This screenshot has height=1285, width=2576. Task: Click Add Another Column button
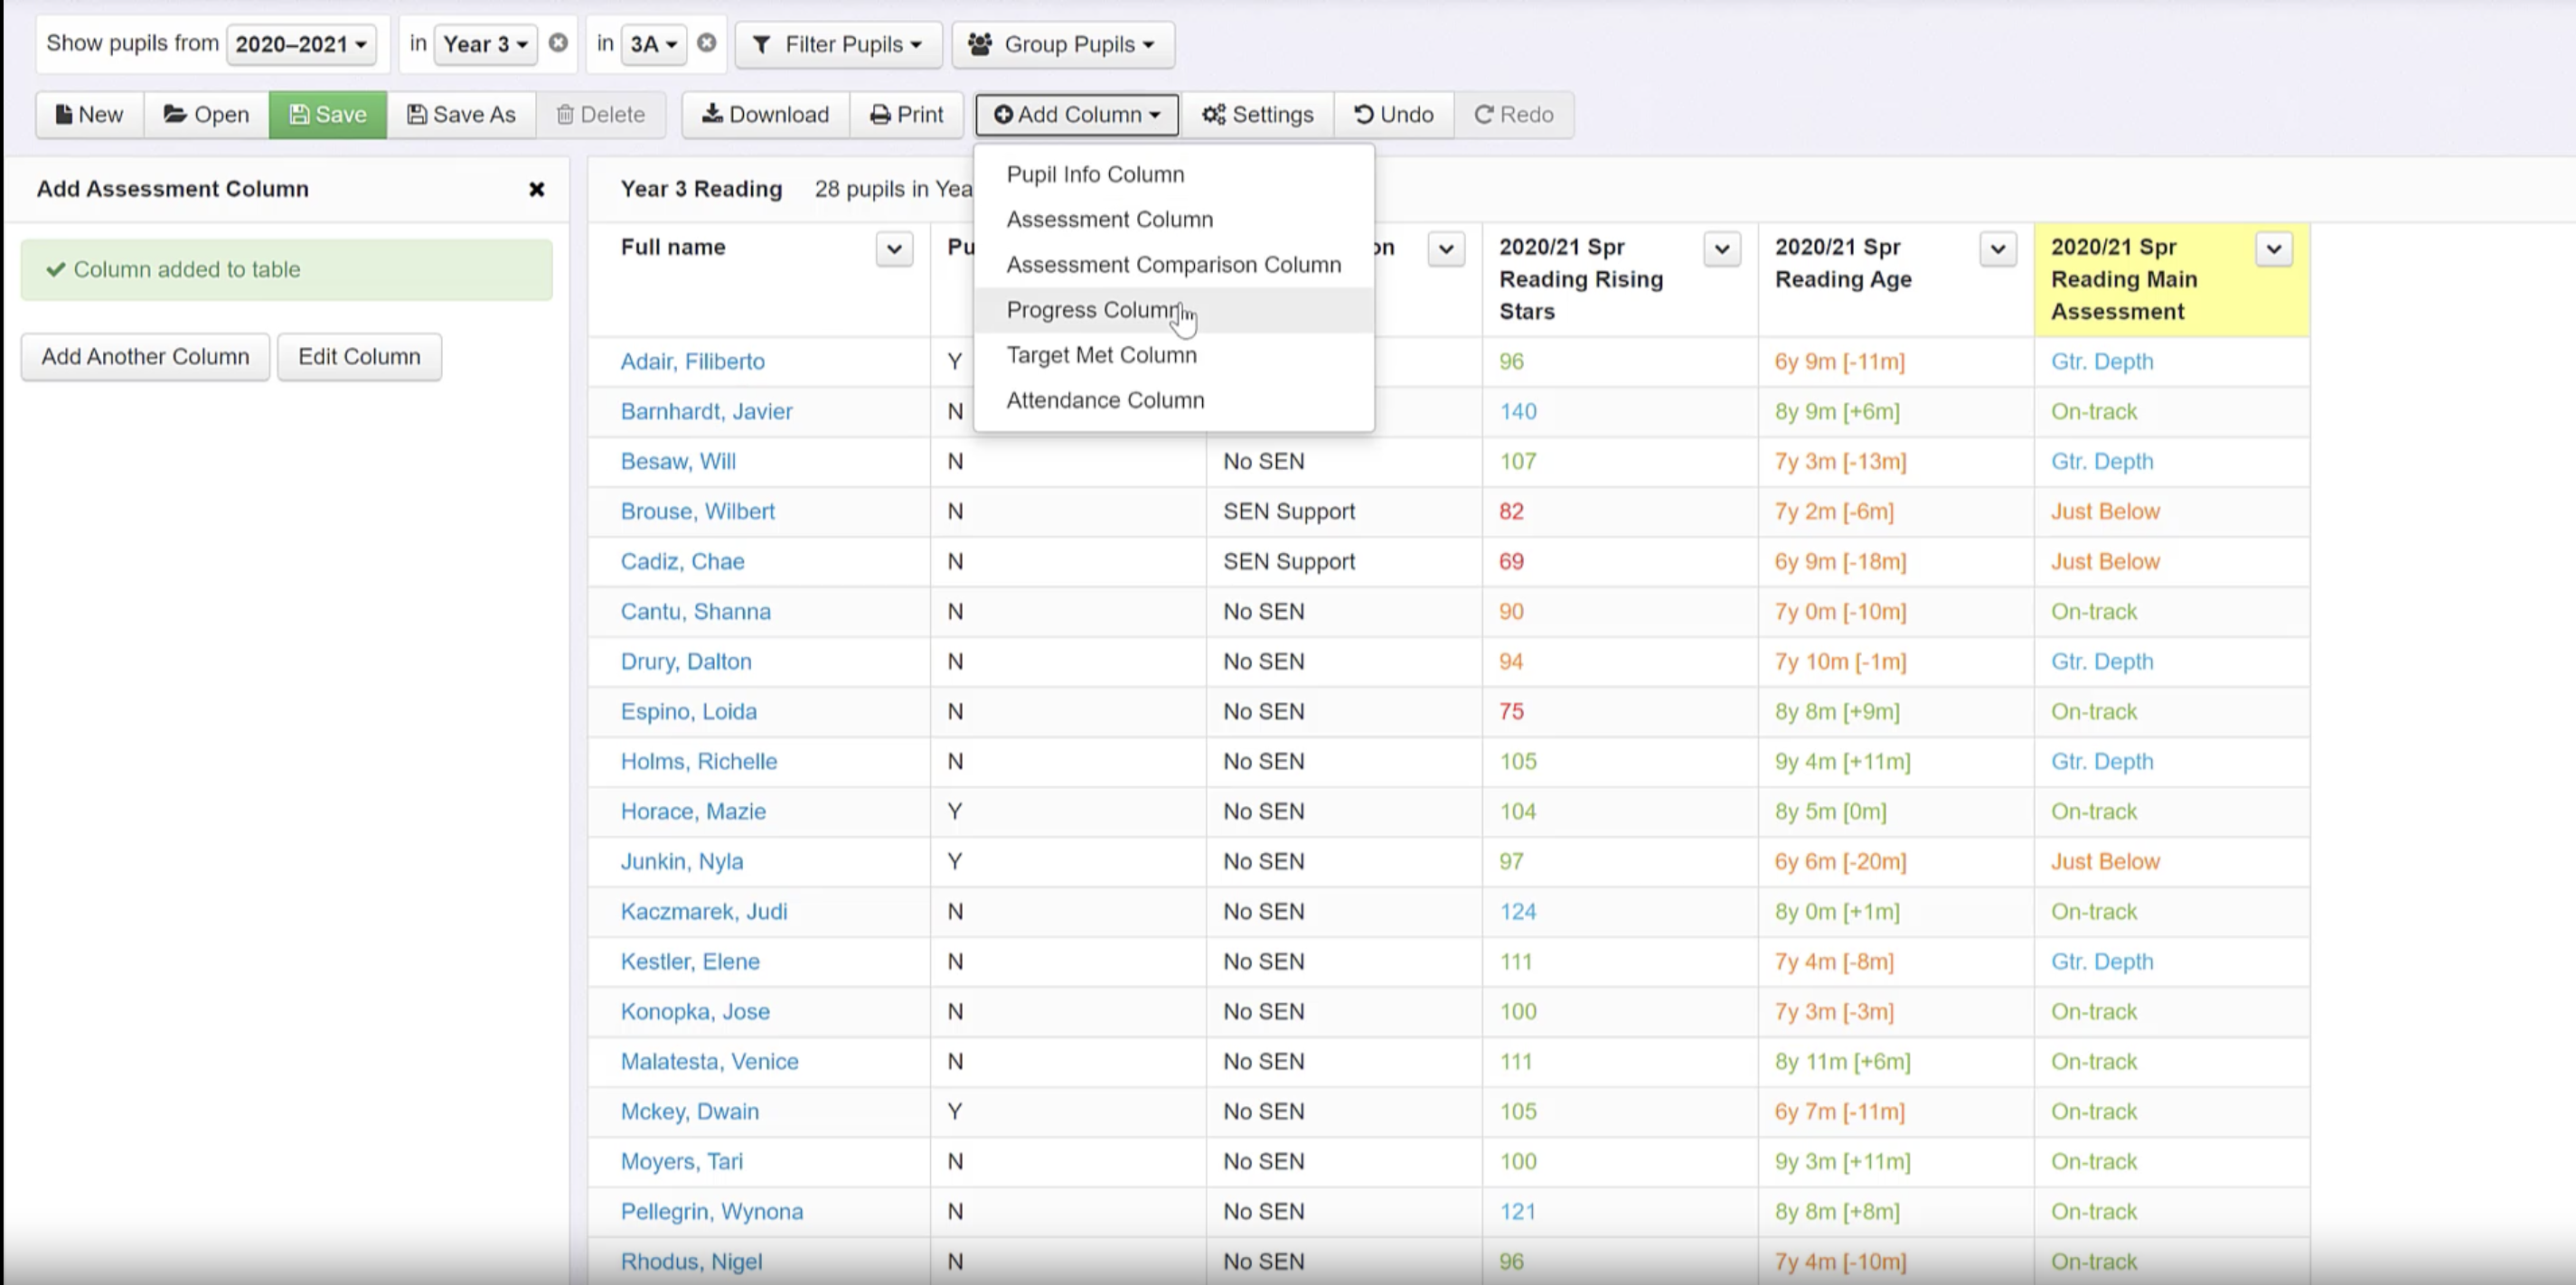pyautogui.click(x=145, y=356)
